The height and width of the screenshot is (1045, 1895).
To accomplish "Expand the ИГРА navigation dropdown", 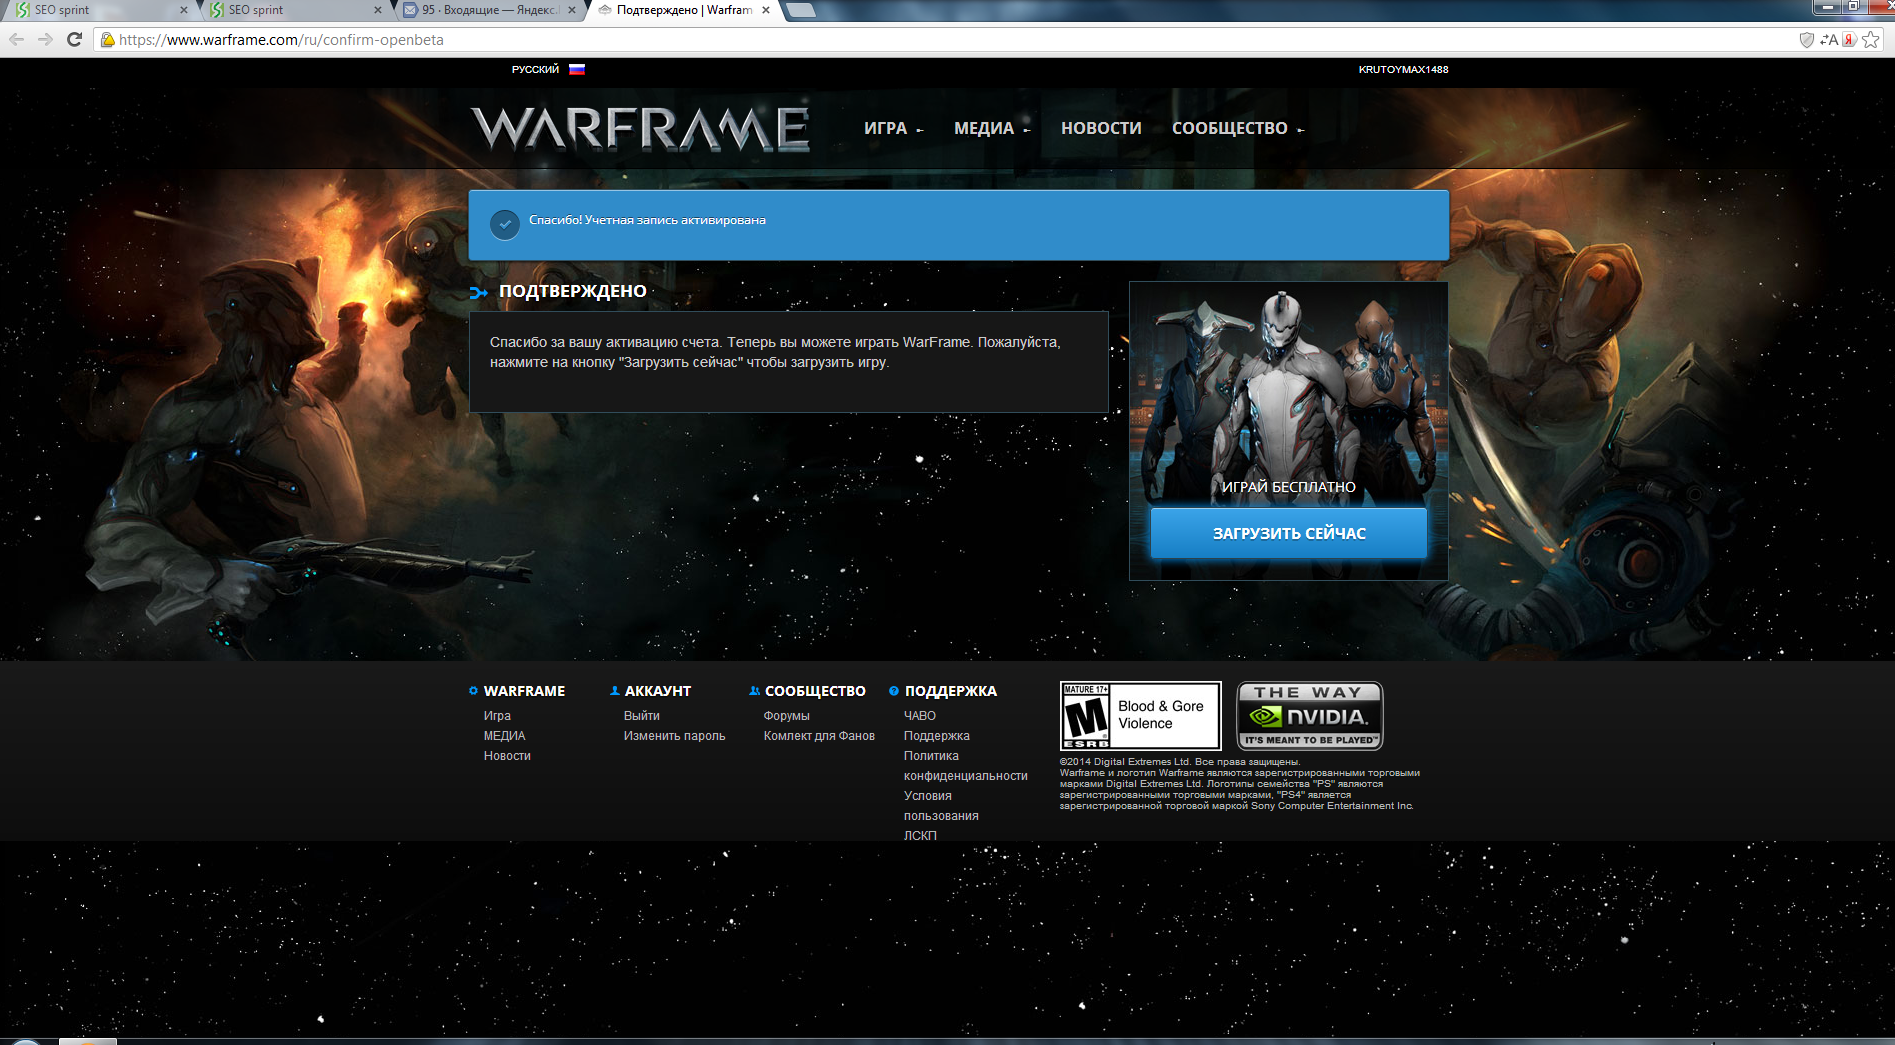I will [894, 128].
